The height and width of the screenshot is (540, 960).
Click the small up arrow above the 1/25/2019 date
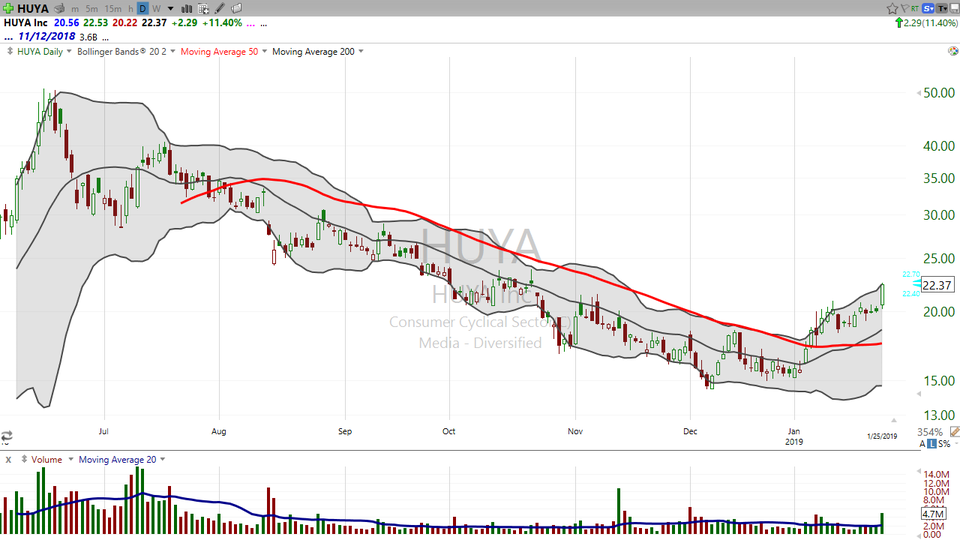[x=893, y=420]
